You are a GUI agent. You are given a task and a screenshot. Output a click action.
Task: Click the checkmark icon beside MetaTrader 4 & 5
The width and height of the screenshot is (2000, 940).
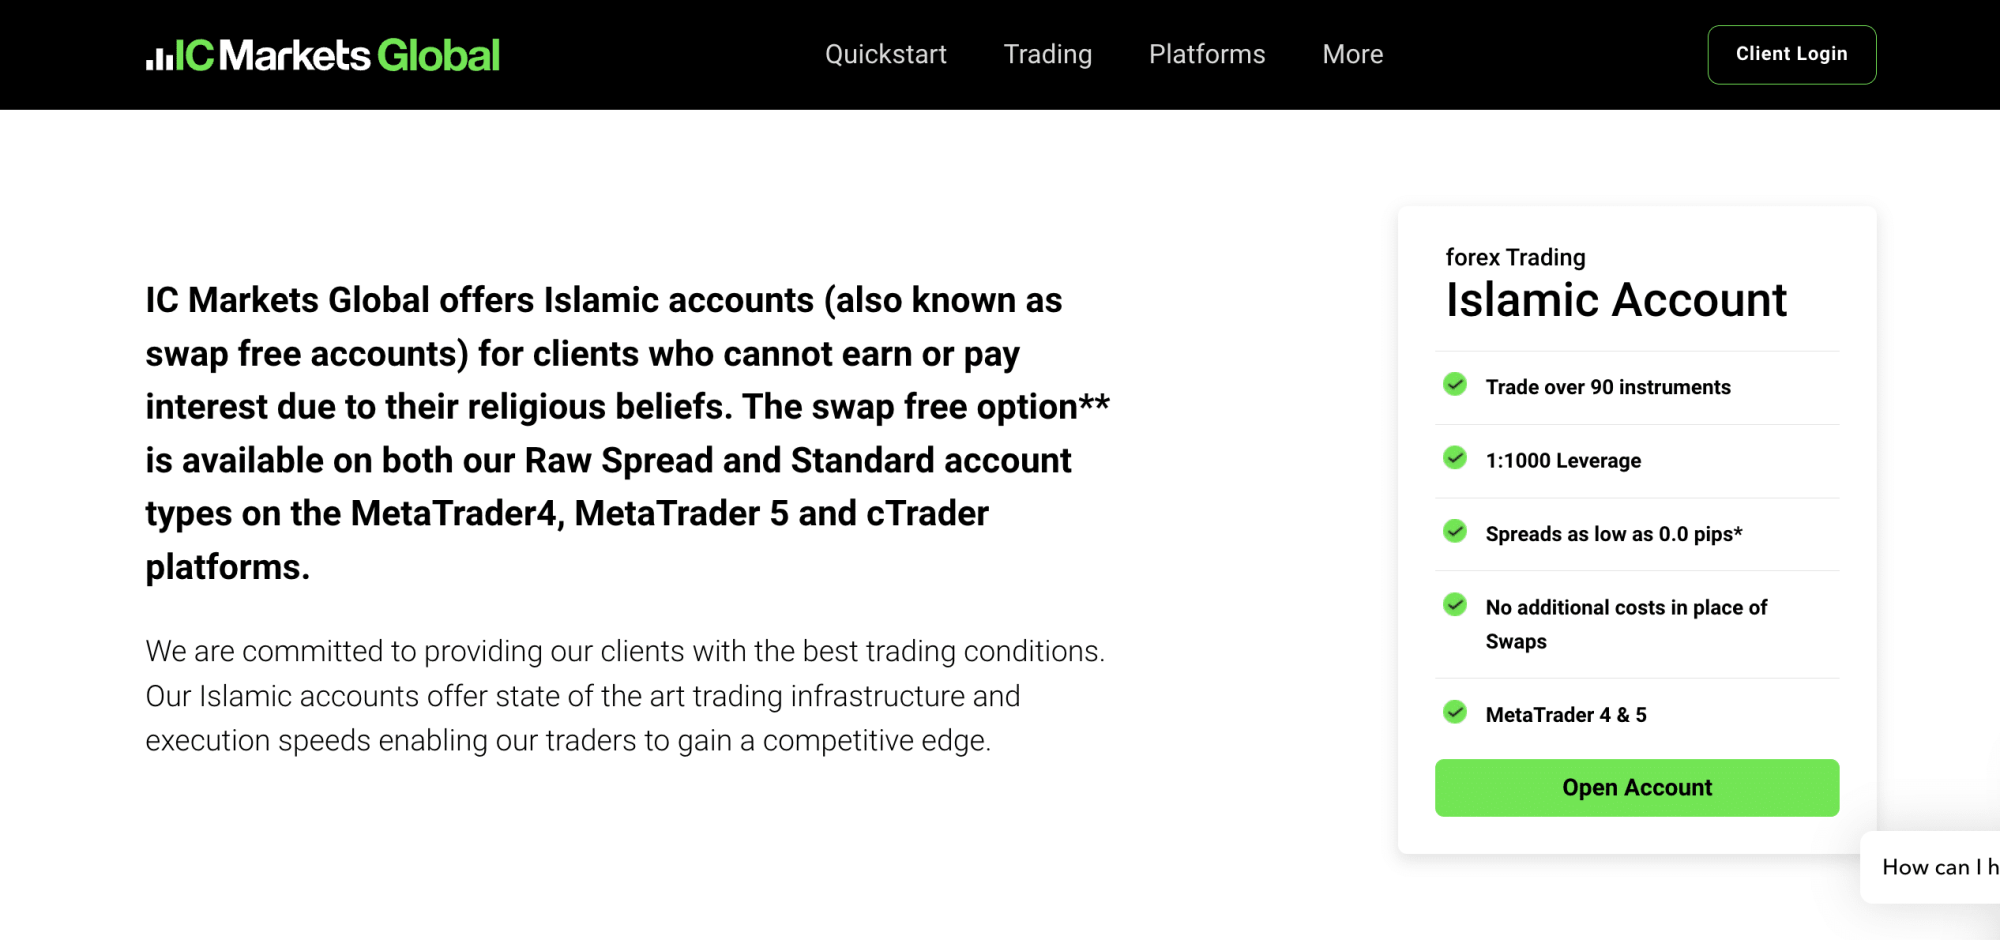point(1455,712)
